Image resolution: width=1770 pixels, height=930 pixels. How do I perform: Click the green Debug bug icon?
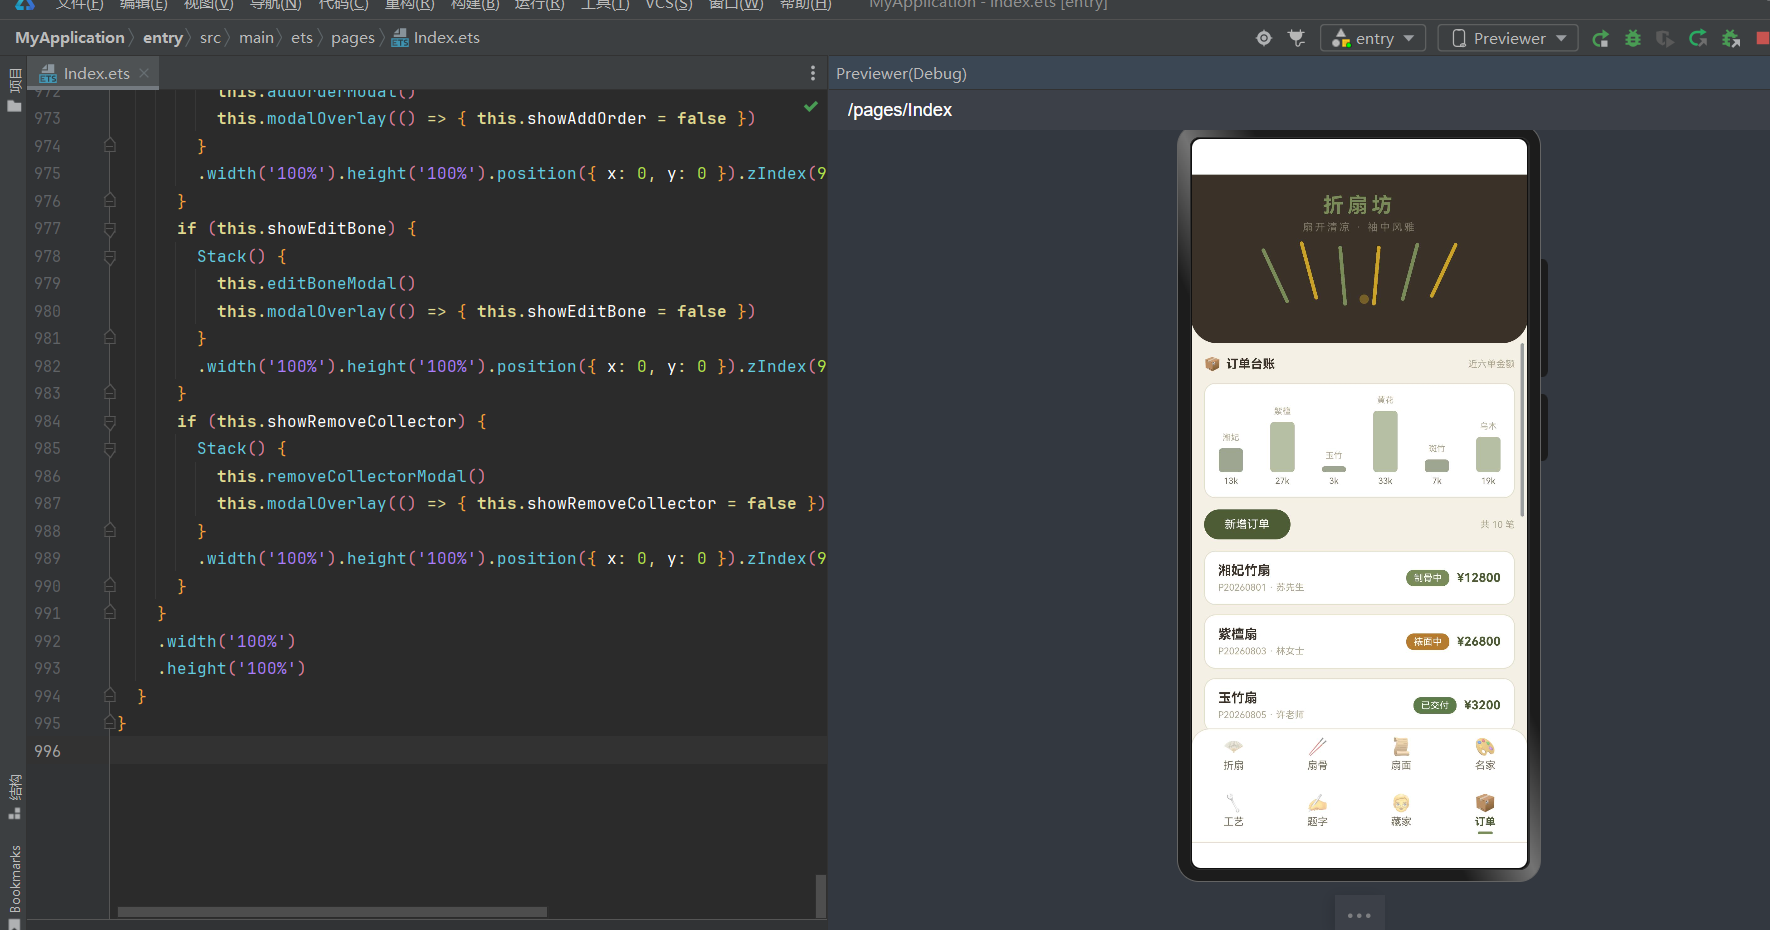tap(1633, 38)
